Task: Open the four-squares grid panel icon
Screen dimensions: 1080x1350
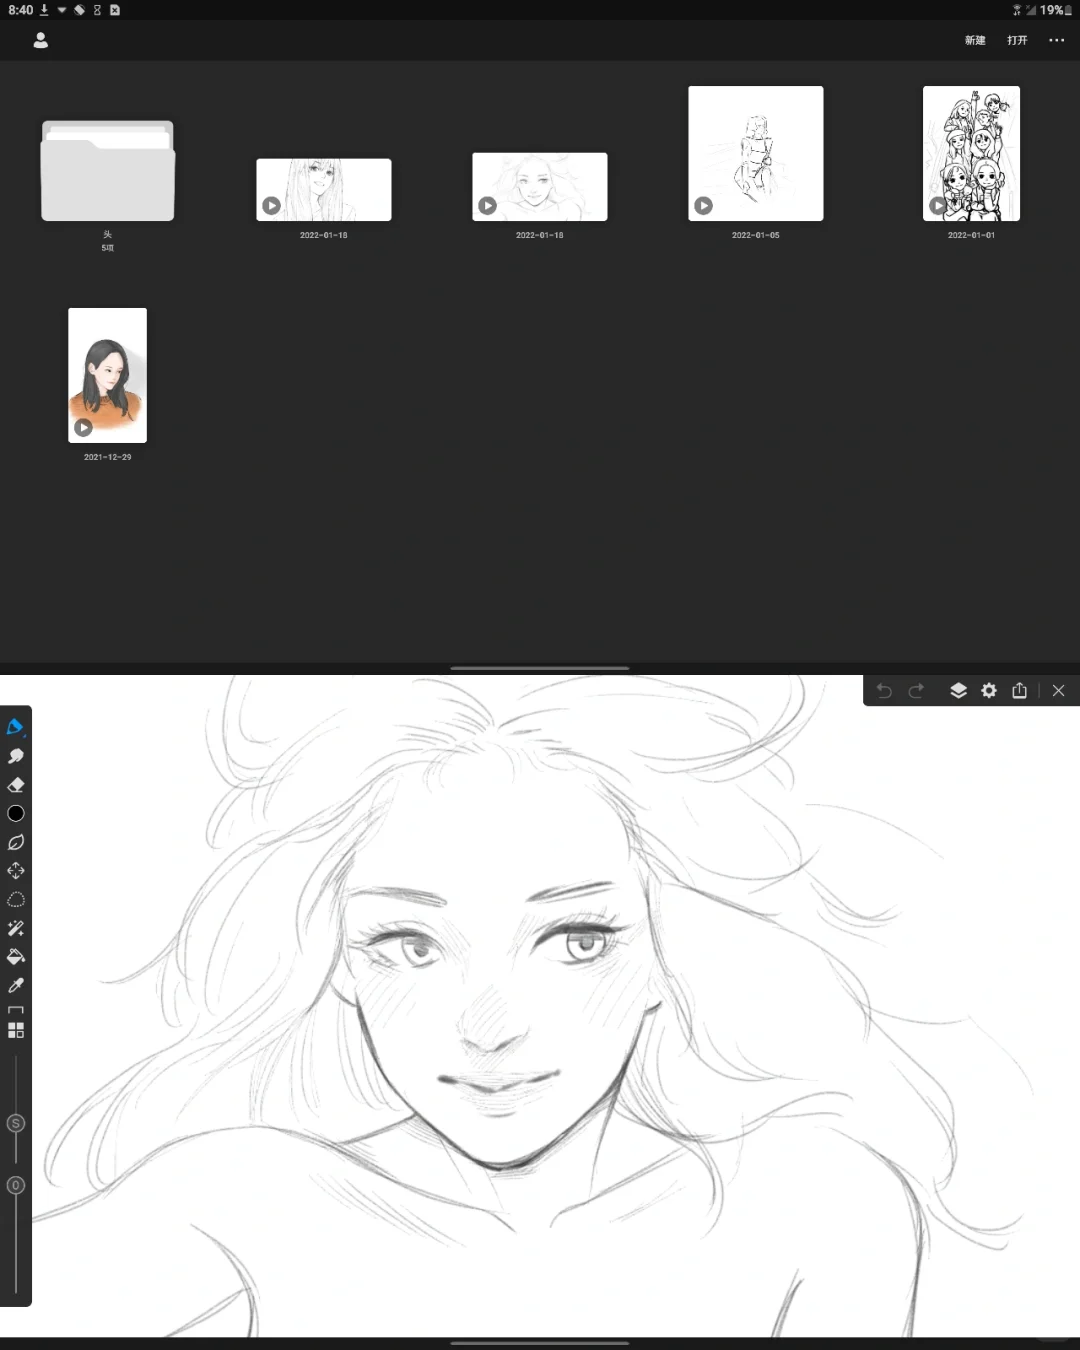Action: (15, 1030)
